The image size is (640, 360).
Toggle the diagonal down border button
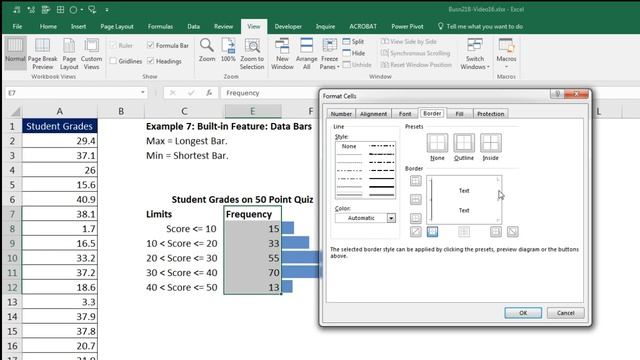pyautogui.click(x=513, y=232)
